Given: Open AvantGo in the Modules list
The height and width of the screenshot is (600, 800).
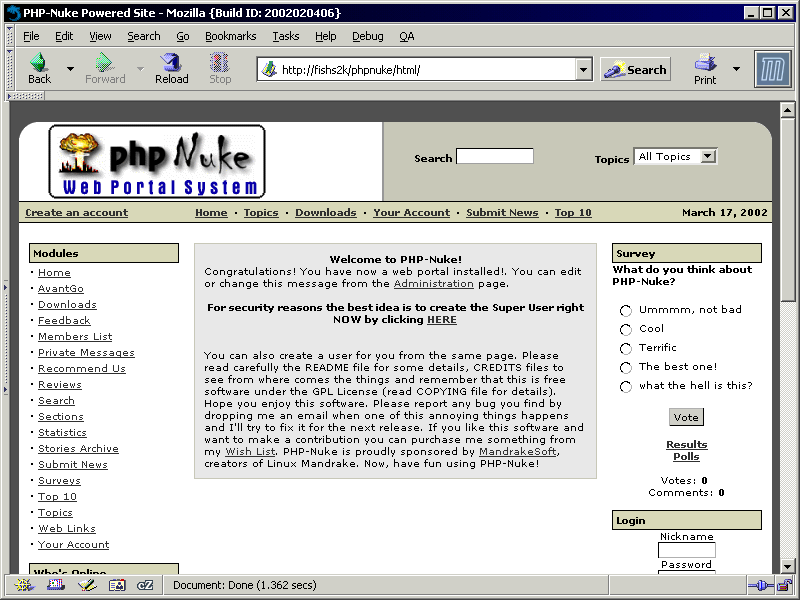Looking at the screenshot, I should coord(61,289).
